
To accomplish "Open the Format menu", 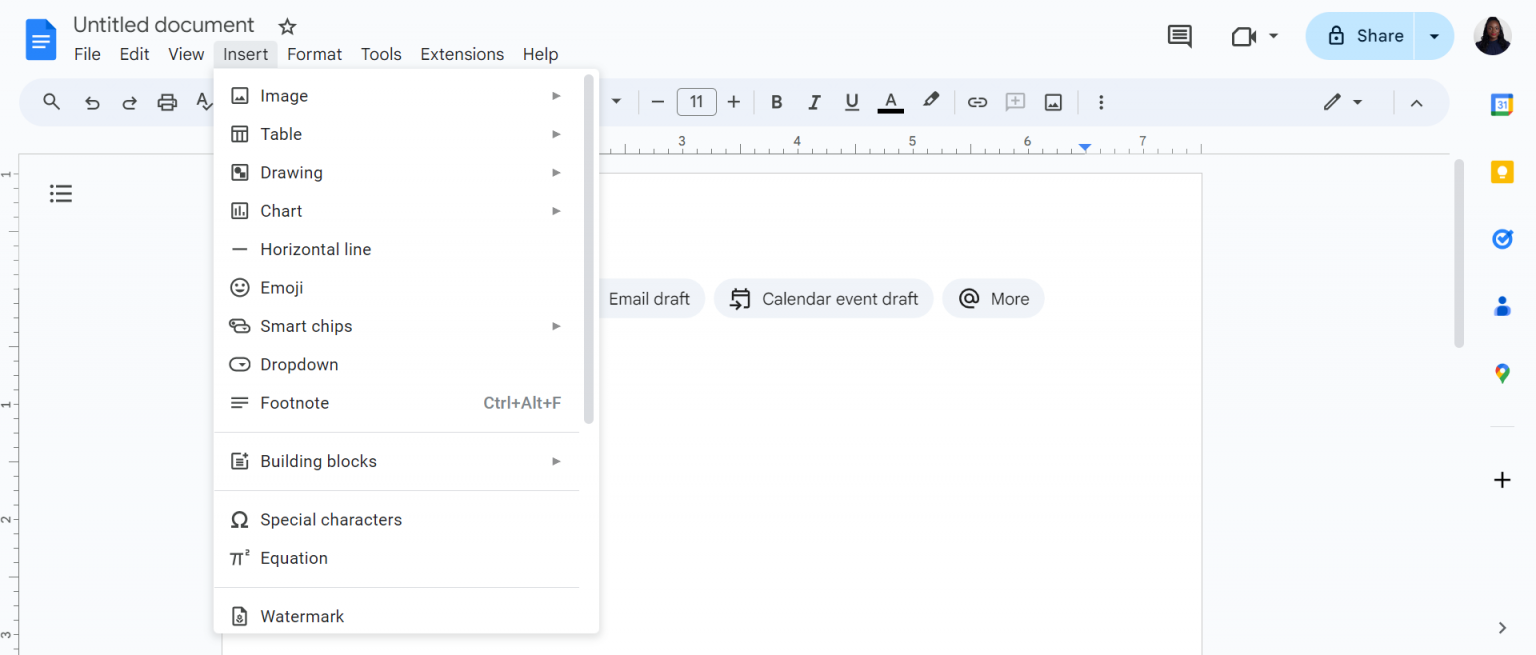I will click(x=314, y=54).
